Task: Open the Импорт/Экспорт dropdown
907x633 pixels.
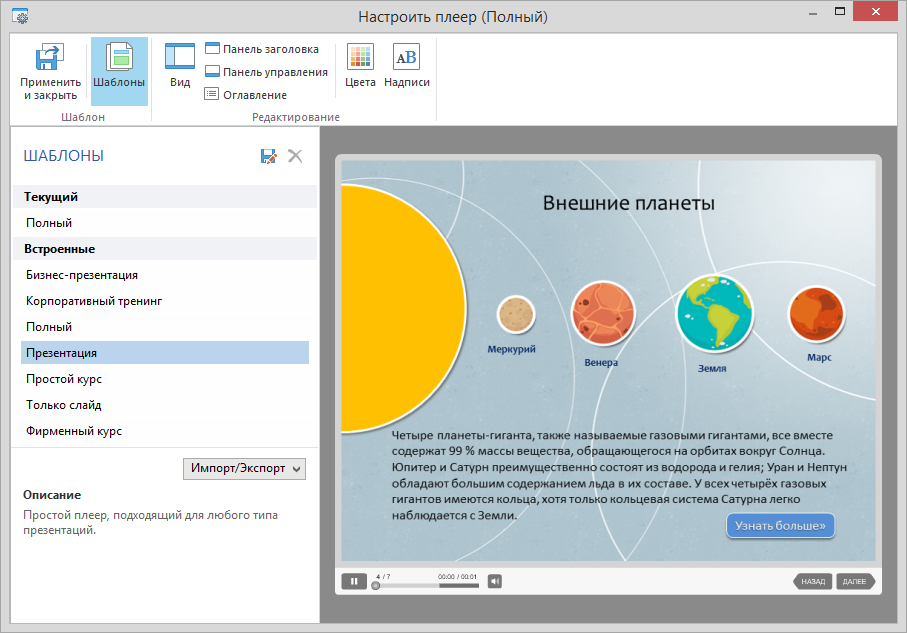Action: (x=244, y=469)
